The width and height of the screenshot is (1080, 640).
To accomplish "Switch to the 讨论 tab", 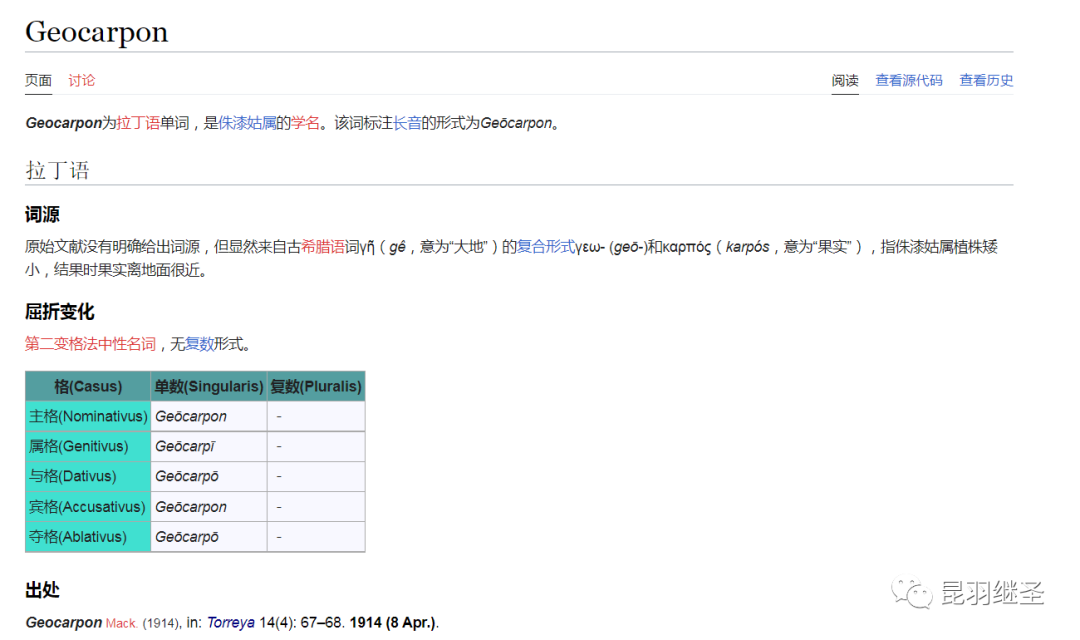I will point(81,81).
